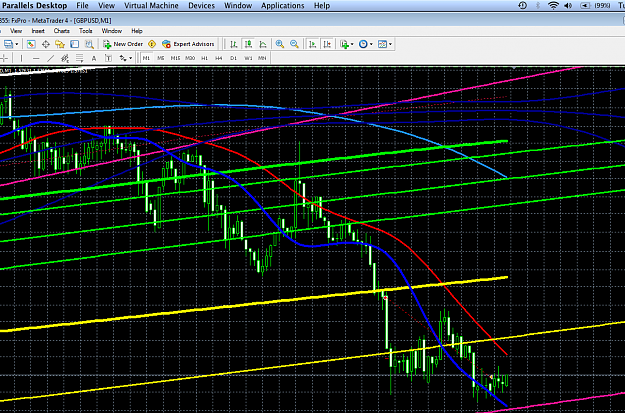Select the MN timeframe button

point(262,58)
